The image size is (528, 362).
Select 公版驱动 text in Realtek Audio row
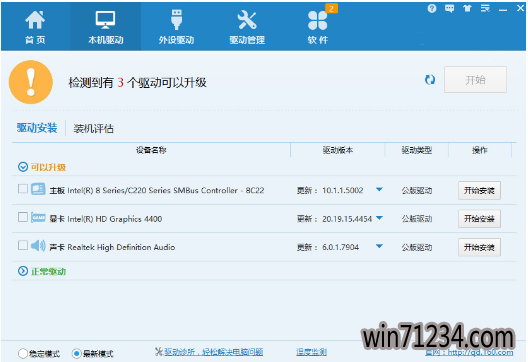(417, 248)
